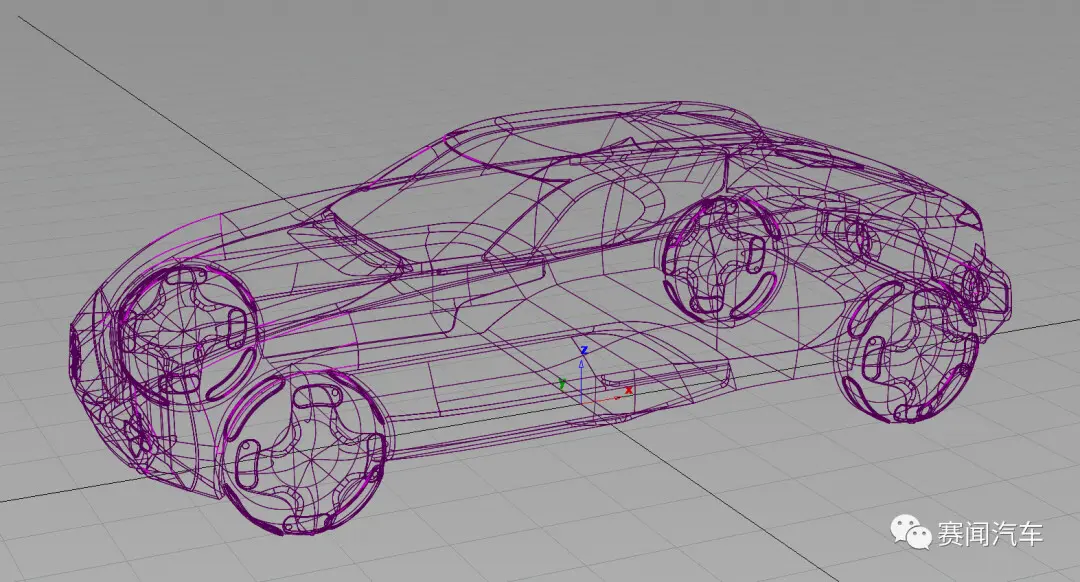This screenshot has height=582, width=1080.
Task: Select the front wheel nearest the camera
Action: [x=304, y=450]
